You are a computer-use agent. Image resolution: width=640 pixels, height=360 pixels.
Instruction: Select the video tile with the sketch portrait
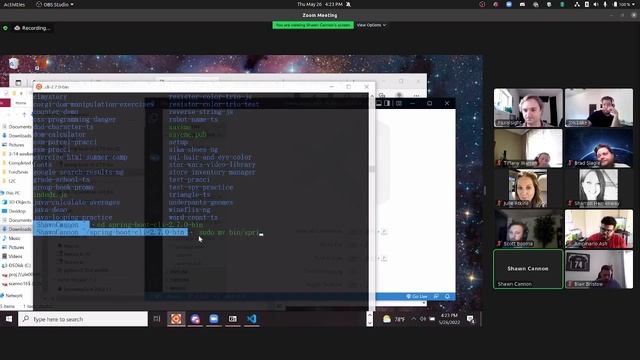[x=599, y=188]
